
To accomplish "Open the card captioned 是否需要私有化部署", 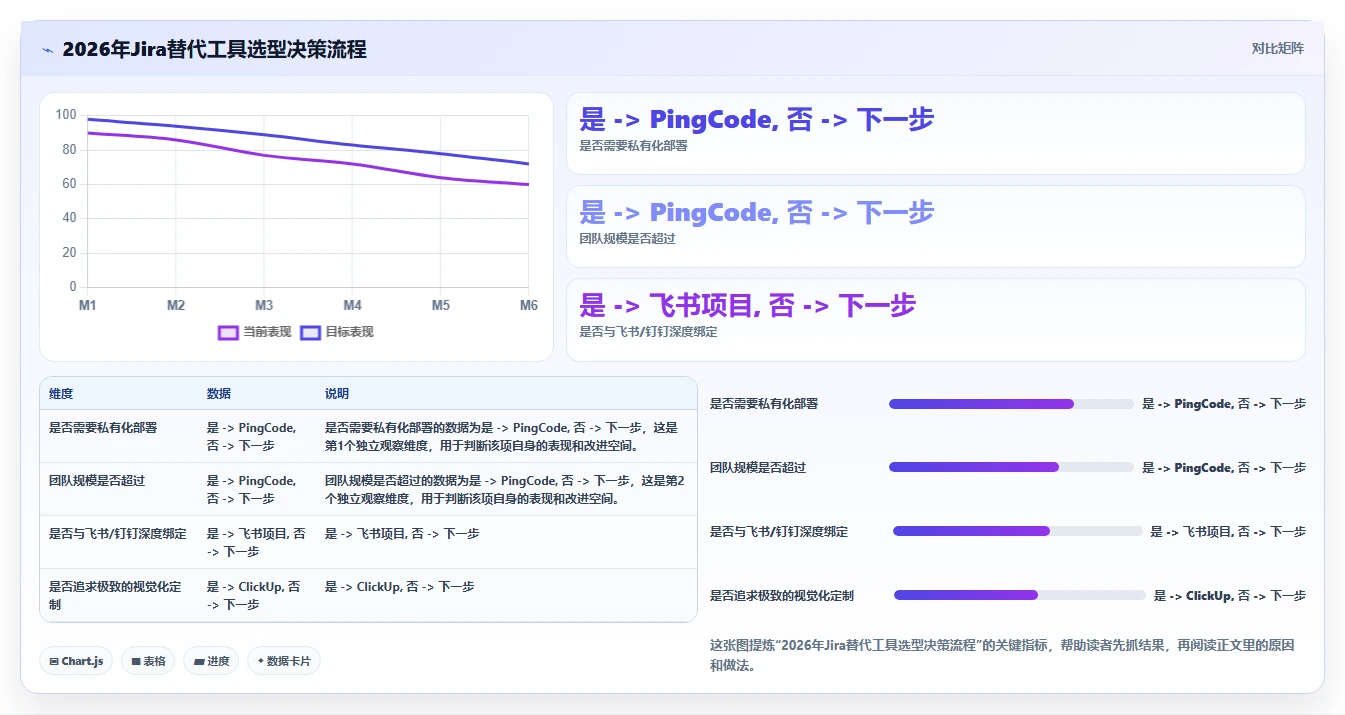I will click(x=936, y=134).
